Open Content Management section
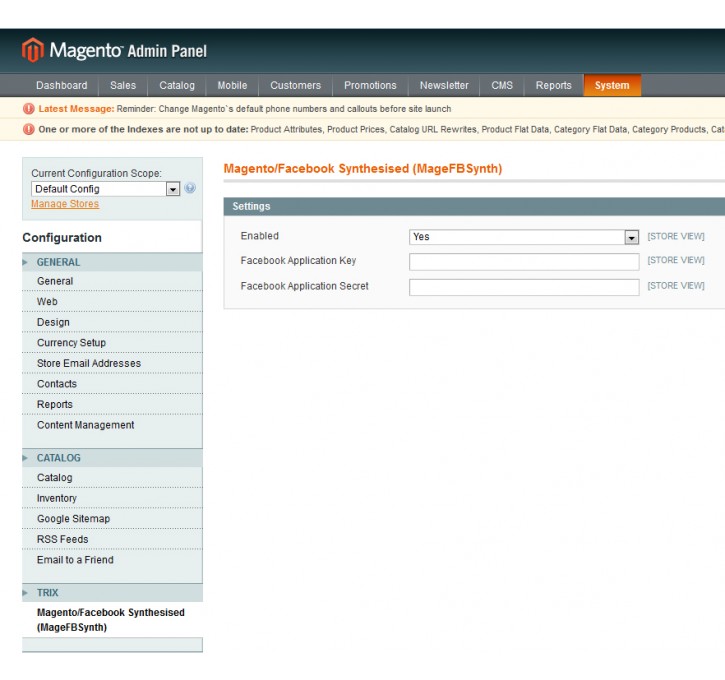Viewport: 725px width, 680px height. coord(112,425)
